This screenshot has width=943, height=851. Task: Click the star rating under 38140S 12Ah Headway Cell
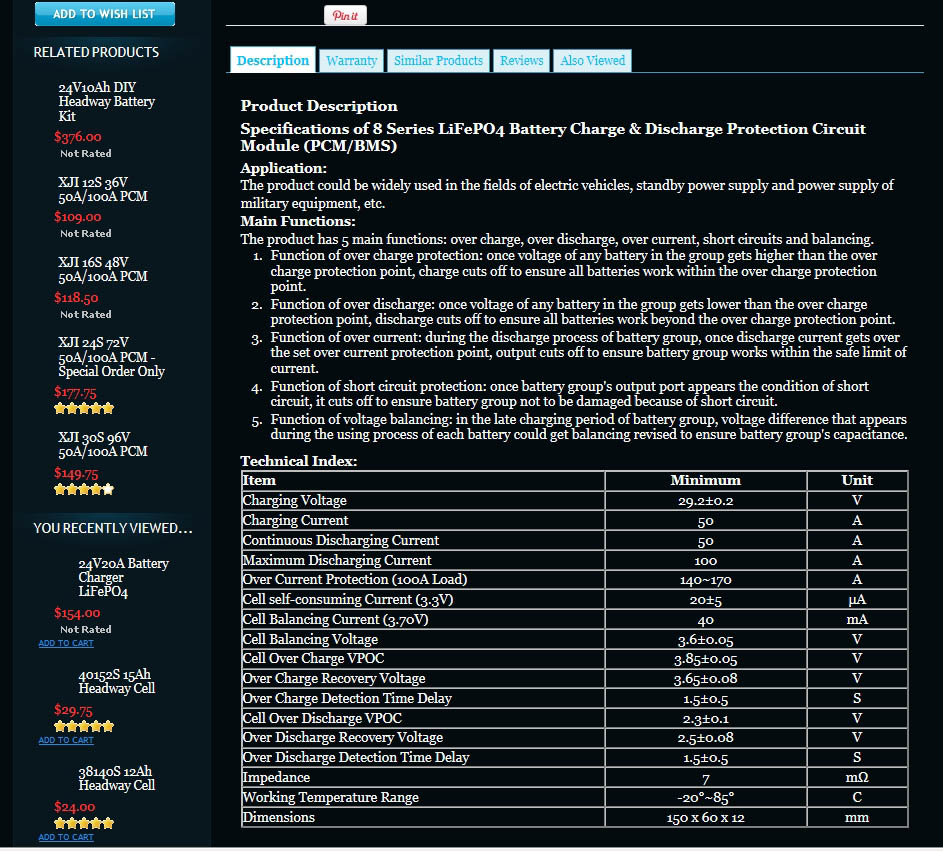[x=84, y=823]
